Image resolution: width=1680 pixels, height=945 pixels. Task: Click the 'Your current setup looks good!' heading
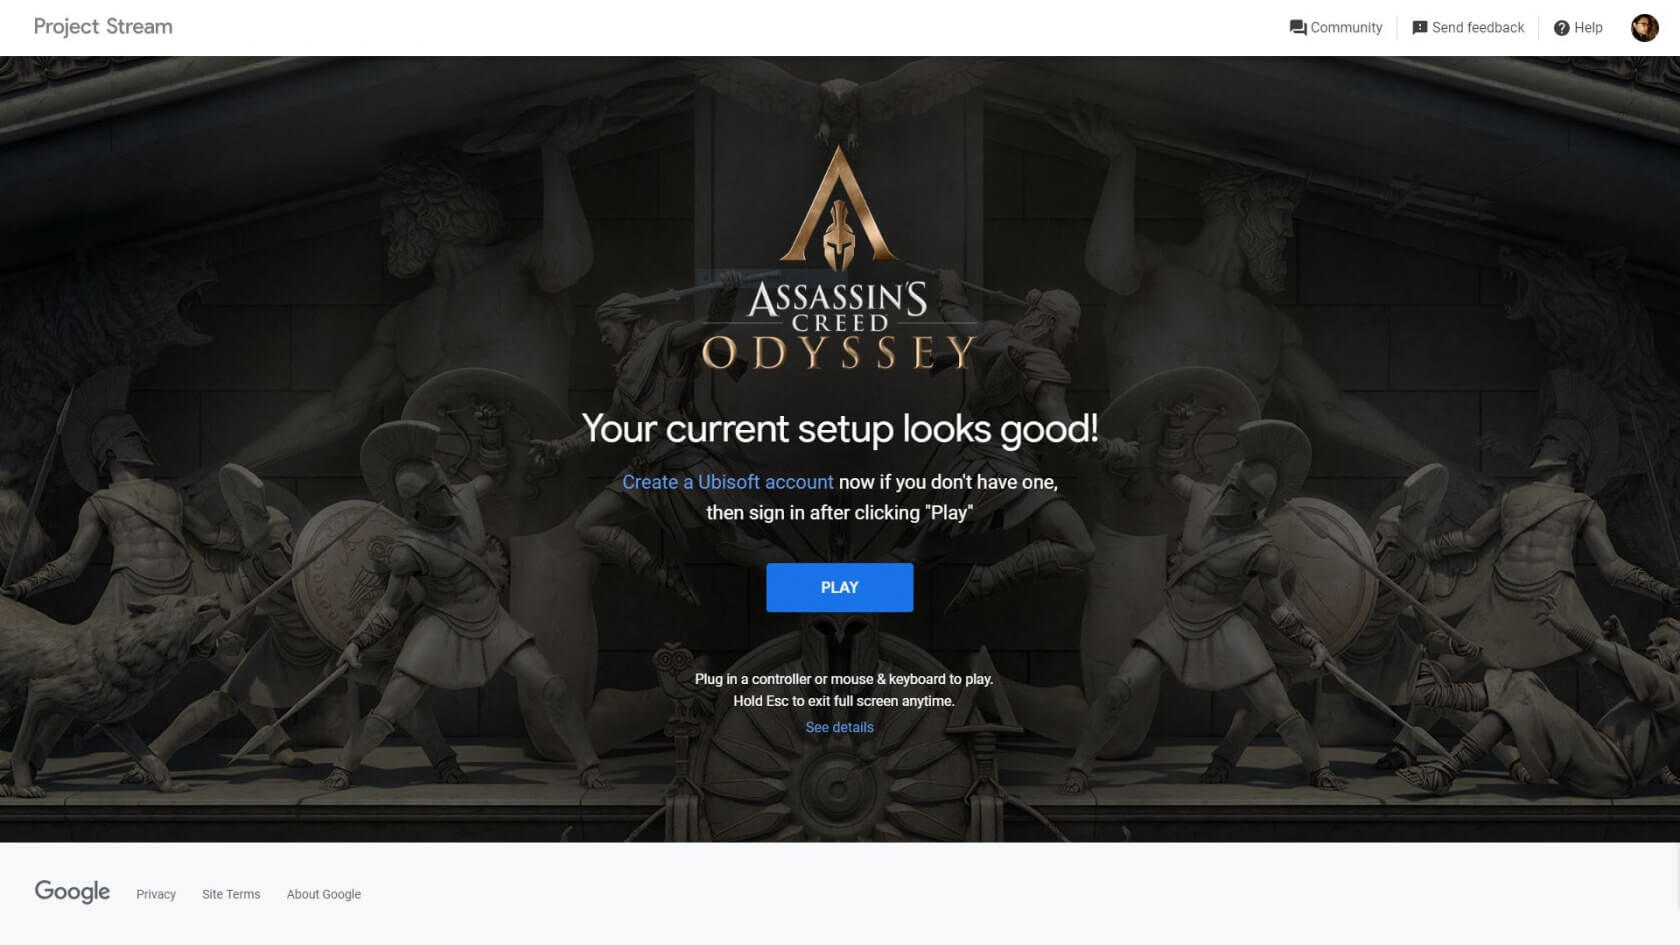pos(840,429)
